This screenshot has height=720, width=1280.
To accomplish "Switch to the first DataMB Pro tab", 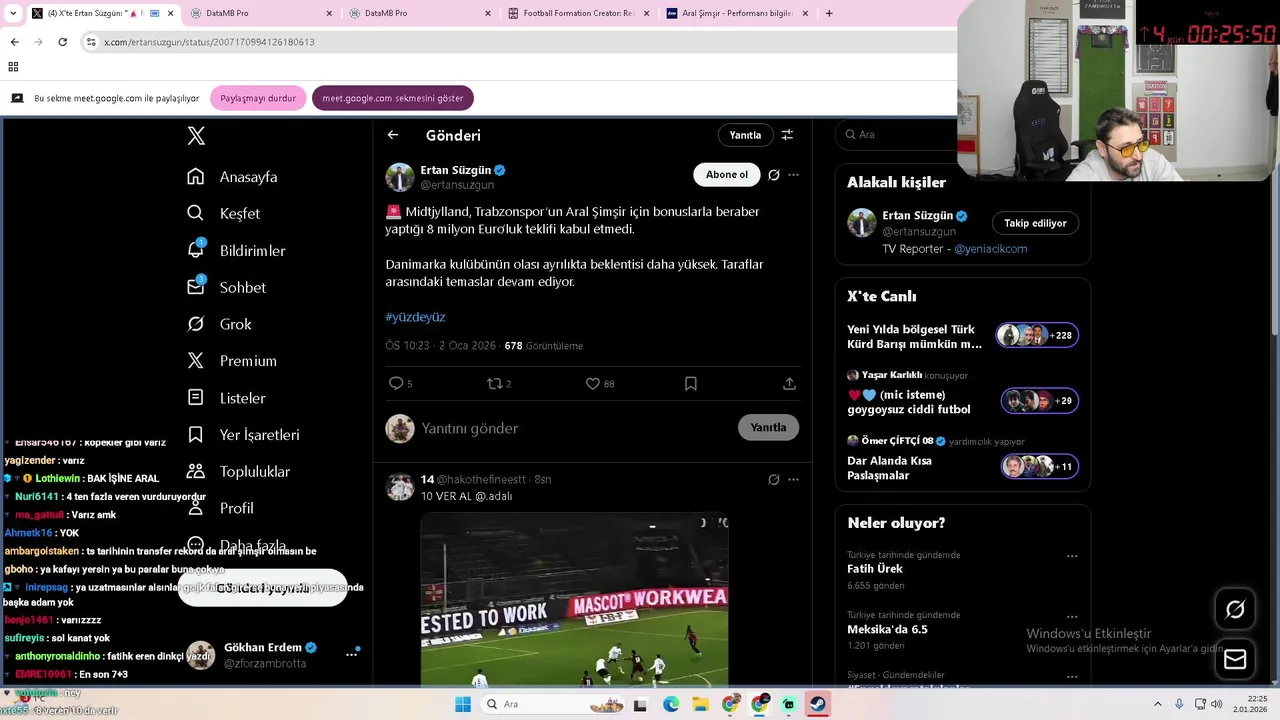I will 260,13.
